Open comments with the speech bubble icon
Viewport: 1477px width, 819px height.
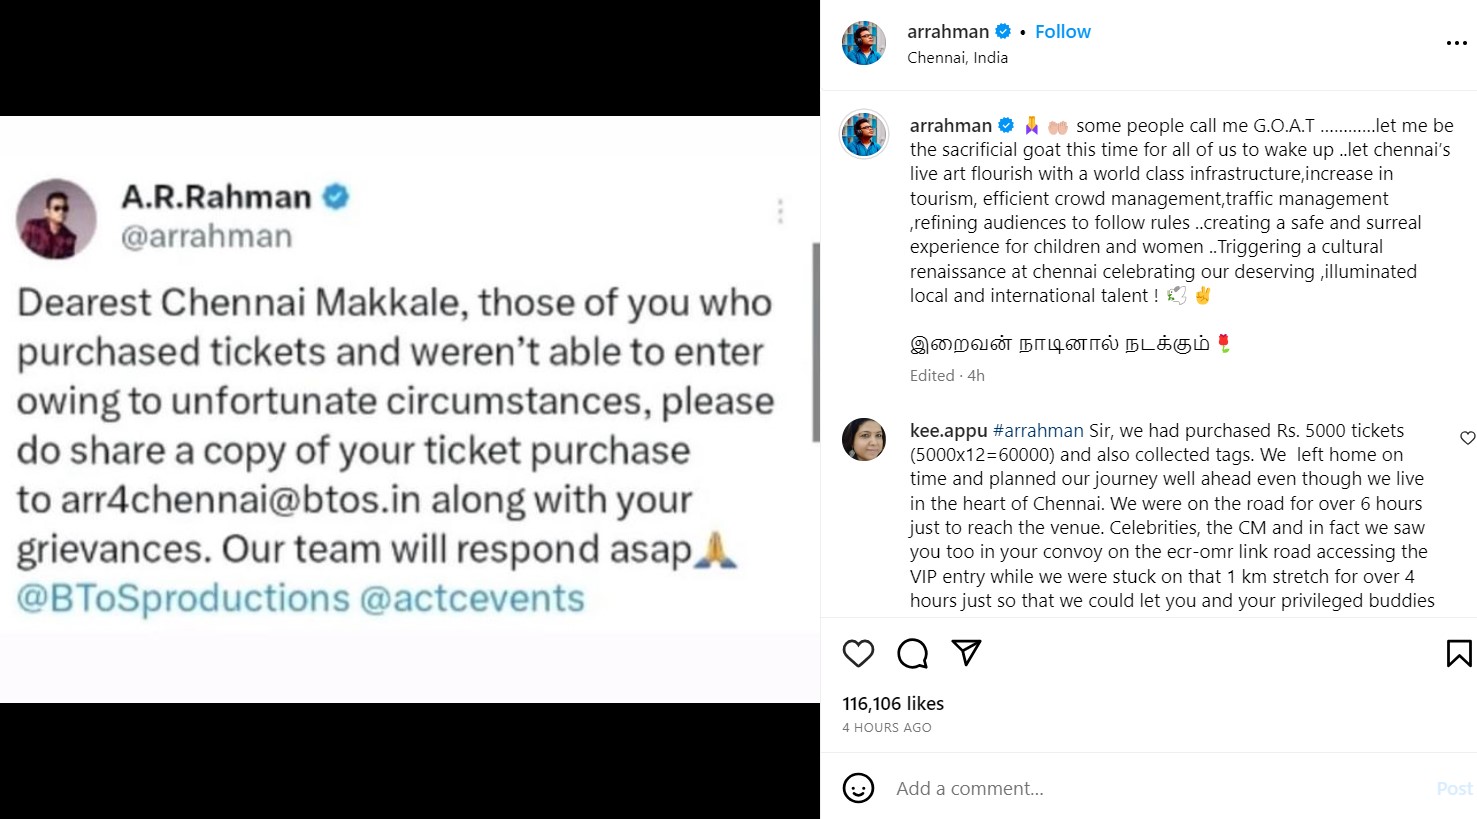pyautogui.click(x=912, y=653)
